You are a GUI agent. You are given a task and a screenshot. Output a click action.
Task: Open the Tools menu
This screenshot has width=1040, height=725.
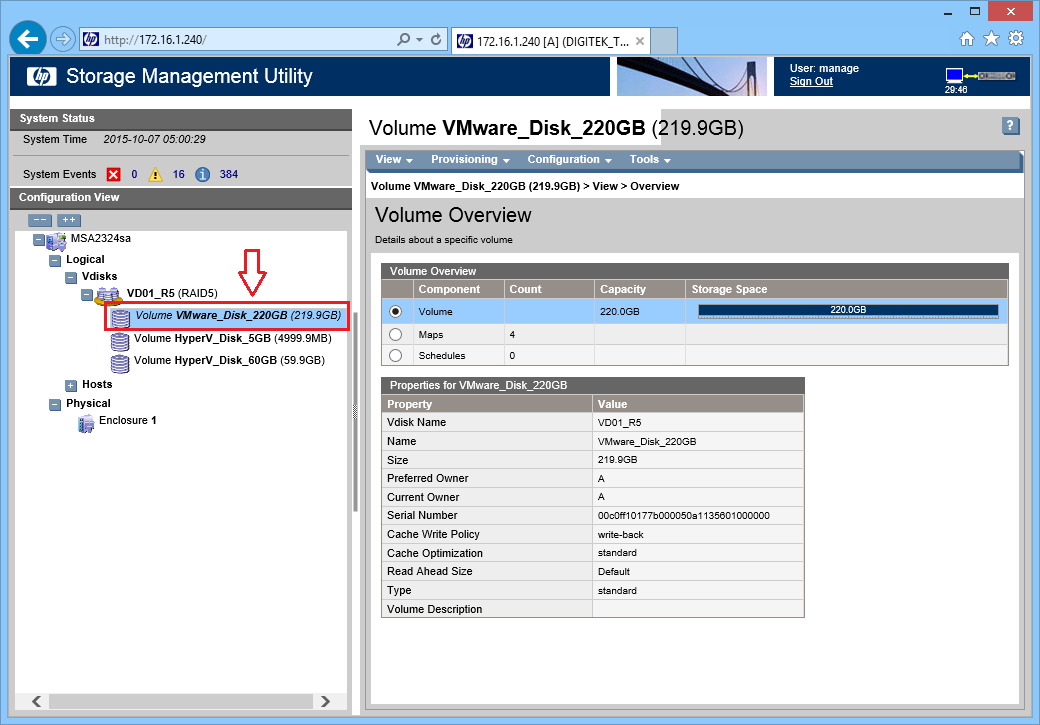(650, 159)
